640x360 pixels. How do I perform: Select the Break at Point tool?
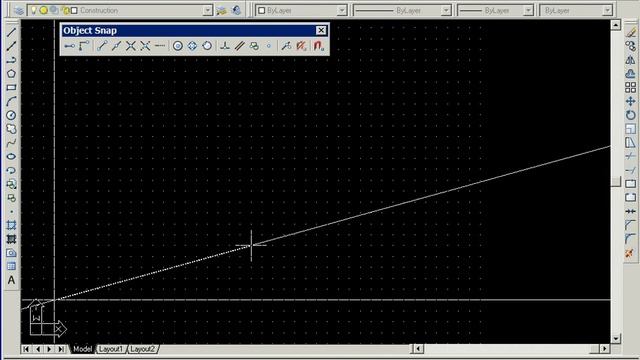point(630,184)
